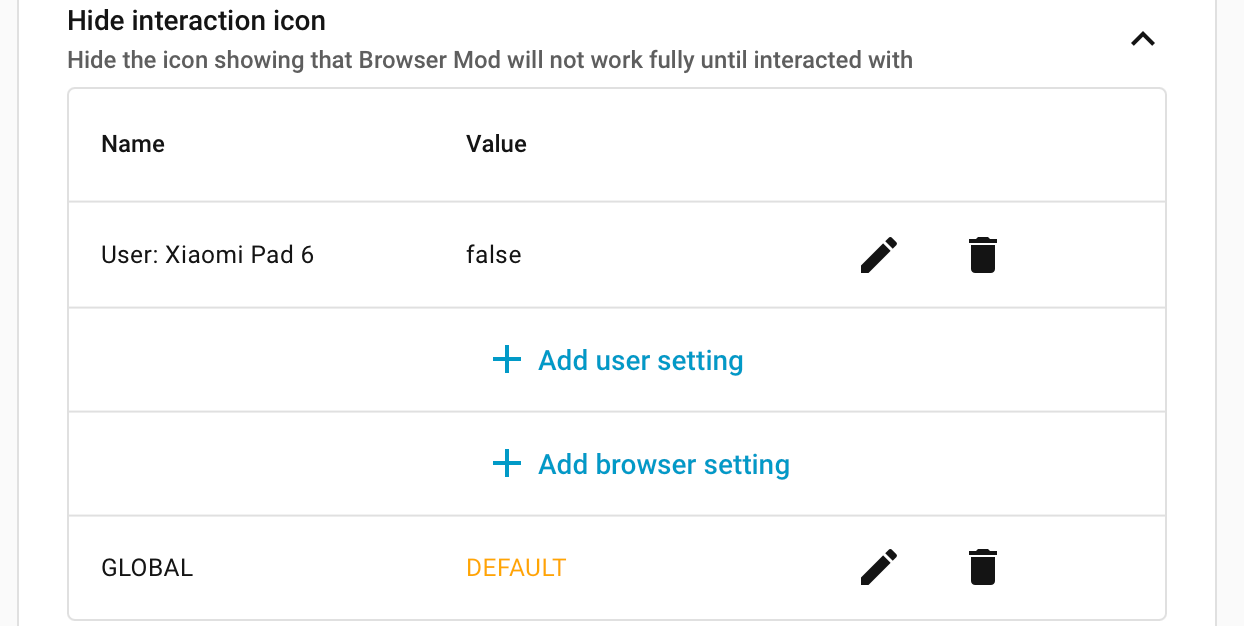Viewport: 1244px width, 626px height.
Task: Click the Hide interaction icon heading
Action: (196, 20)
